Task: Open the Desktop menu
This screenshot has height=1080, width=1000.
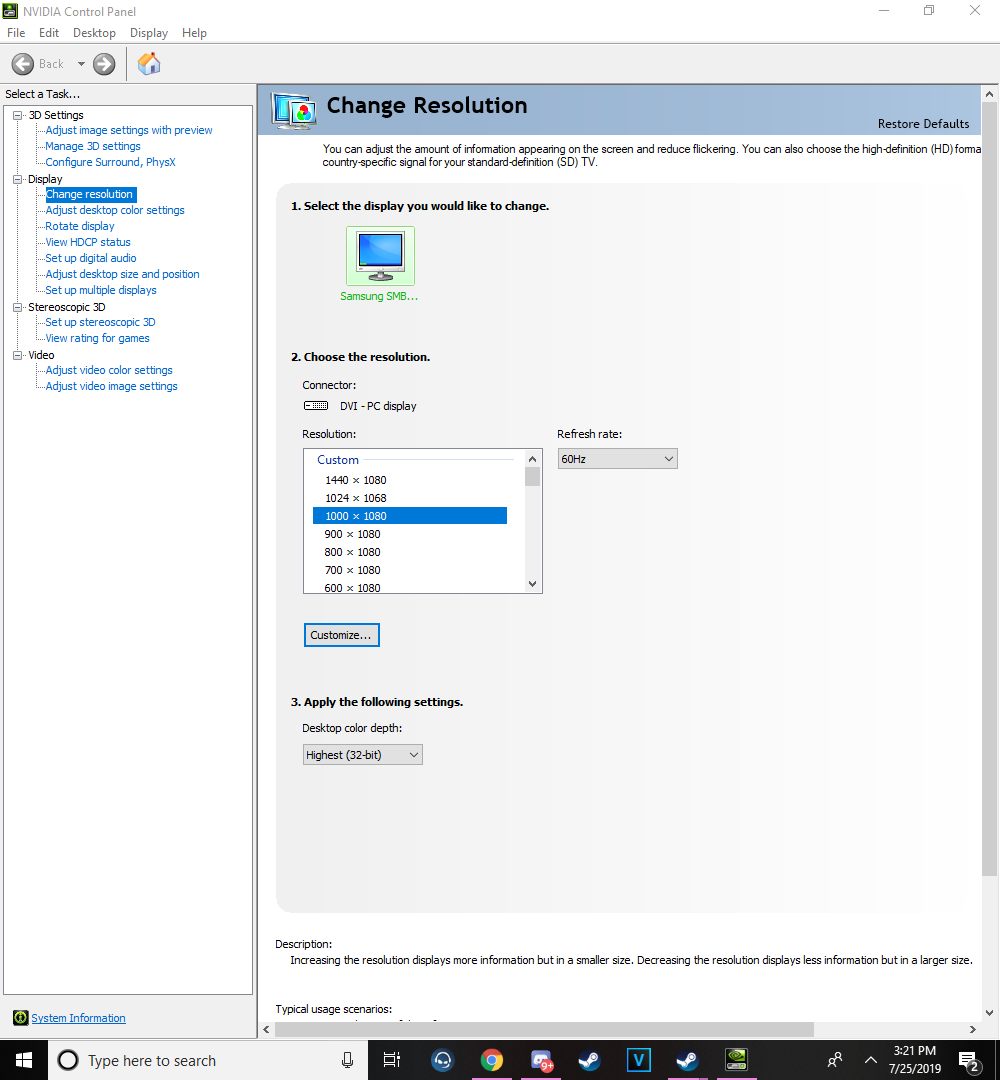Action: pos(94,33)
